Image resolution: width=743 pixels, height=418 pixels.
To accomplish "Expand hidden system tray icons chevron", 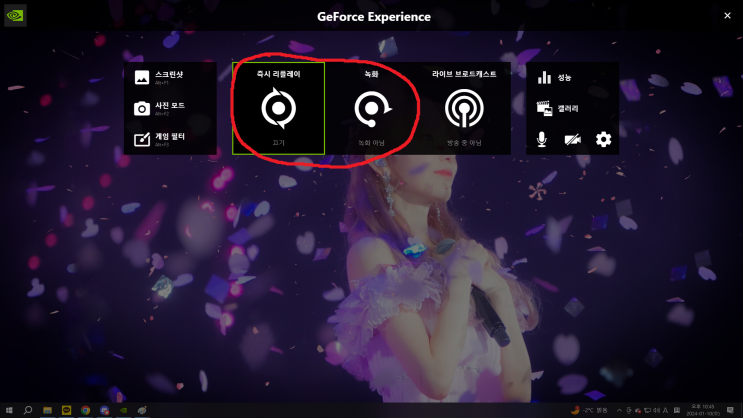I will pyautogui.click(x=619, y=410).
